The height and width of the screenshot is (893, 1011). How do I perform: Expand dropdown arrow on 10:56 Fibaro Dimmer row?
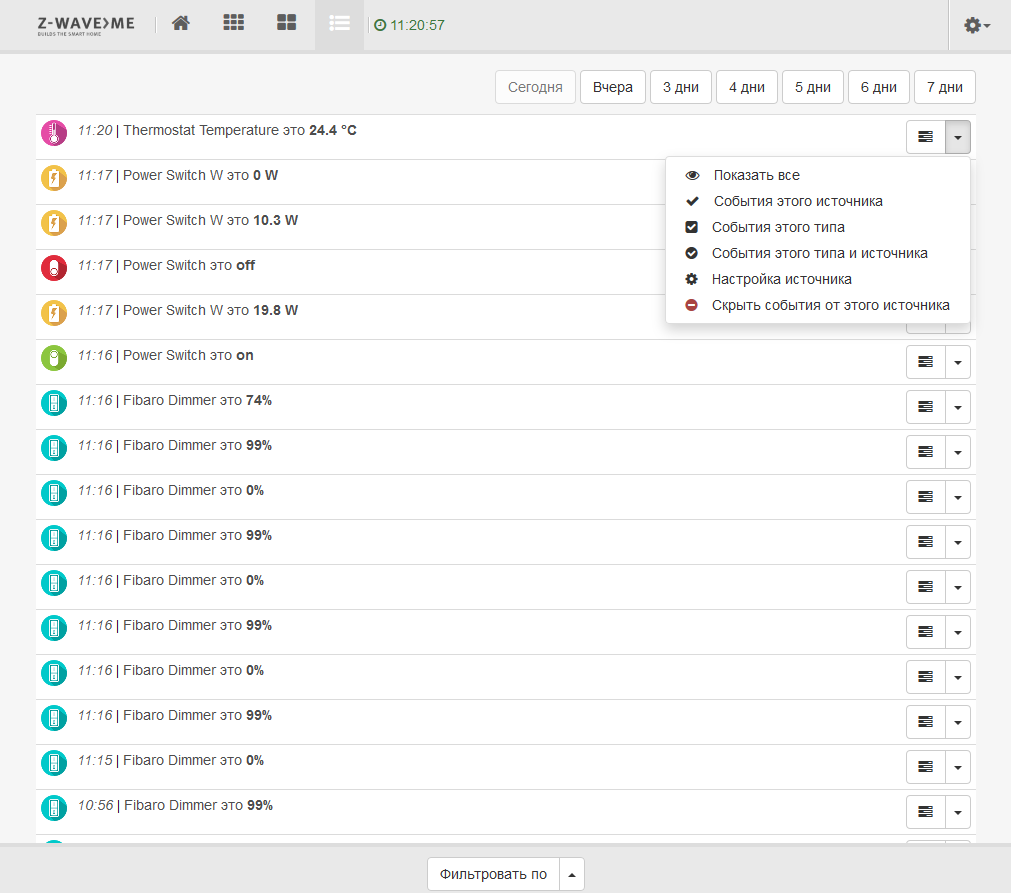tap(958, 812)
